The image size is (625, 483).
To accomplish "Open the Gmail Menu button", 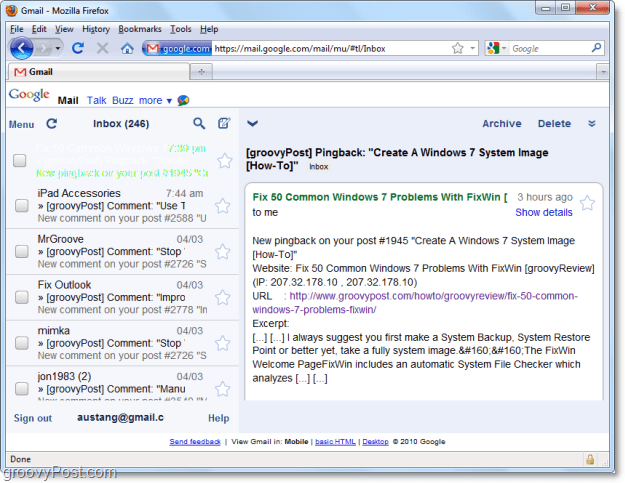I will tap(22, 125).
